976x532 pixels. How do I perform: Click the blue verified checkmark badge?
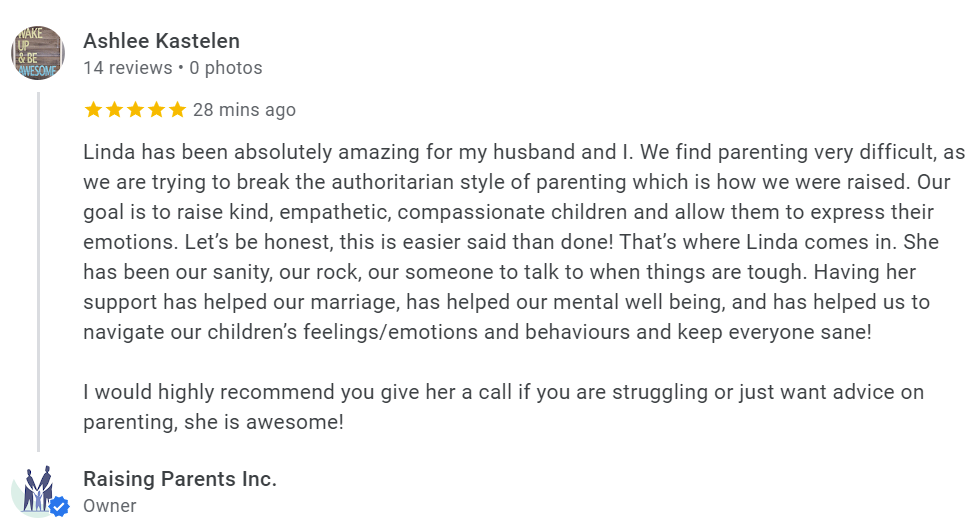click(x=59, y=507)
